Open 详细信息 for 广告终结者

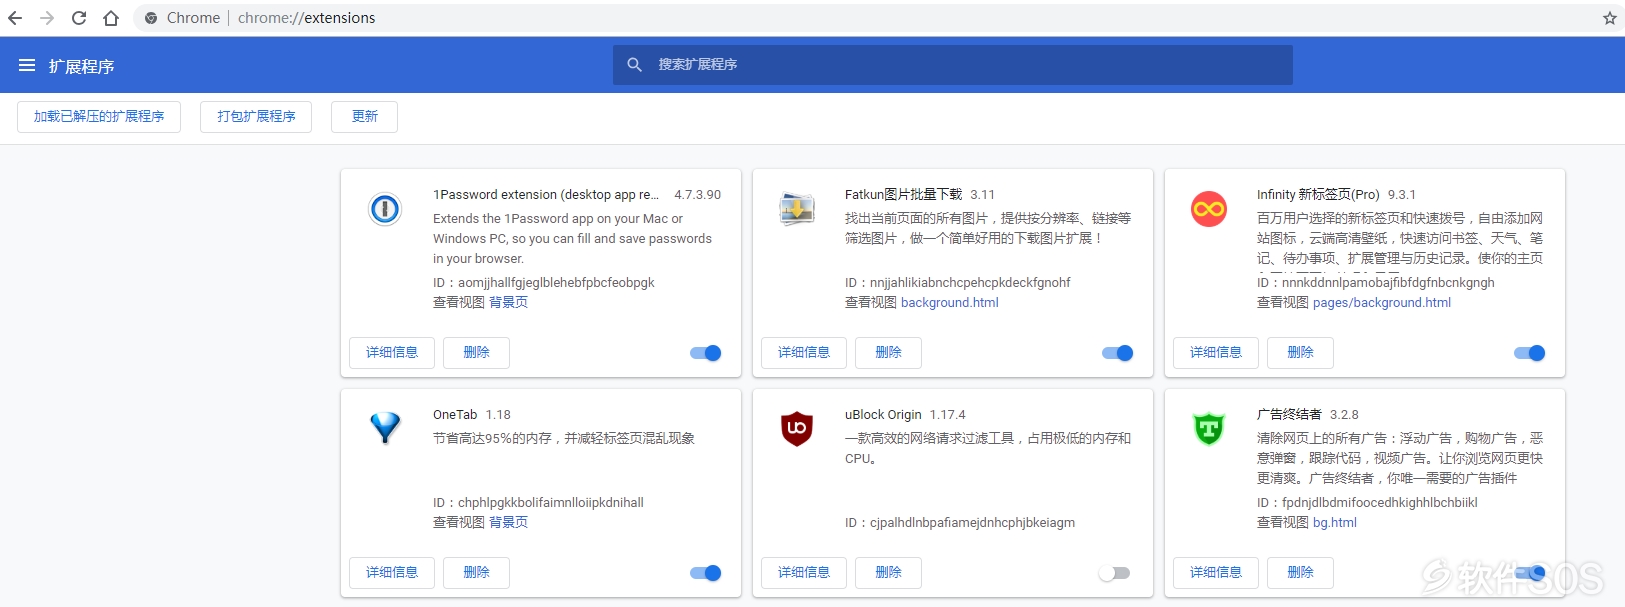click(1216, 573)
